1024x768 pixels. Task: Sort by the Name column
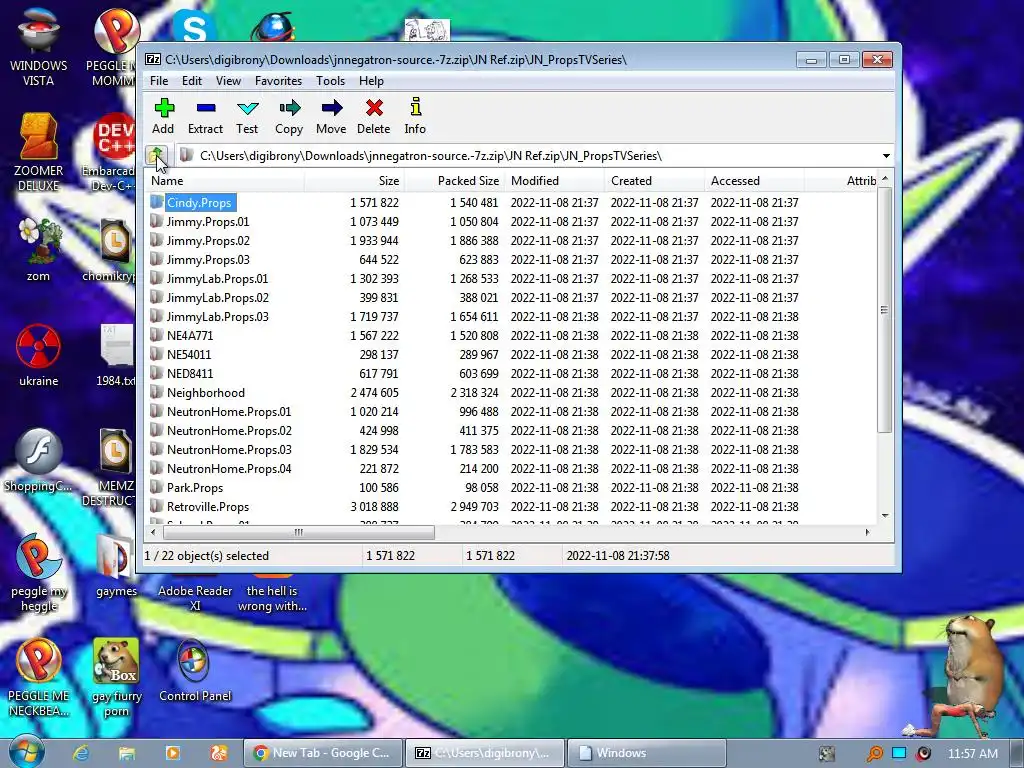tap(225, 181)
